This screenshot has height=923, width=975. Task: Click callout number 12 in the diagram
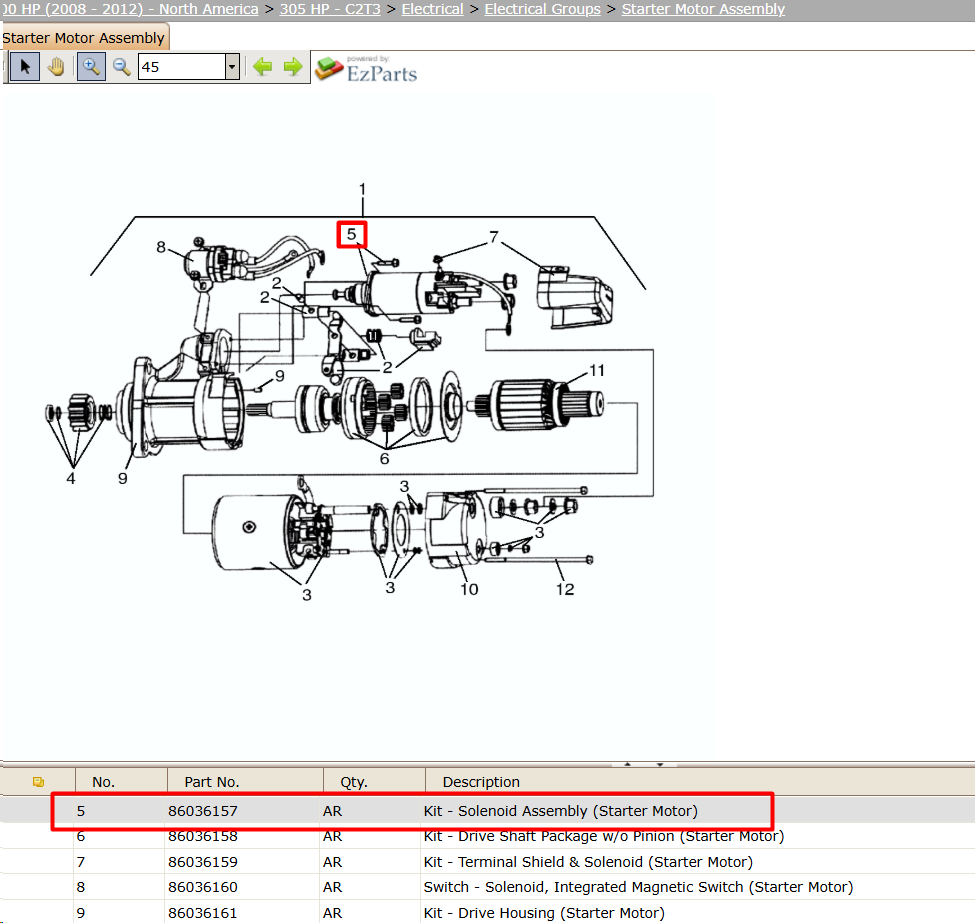coord(565,589)
